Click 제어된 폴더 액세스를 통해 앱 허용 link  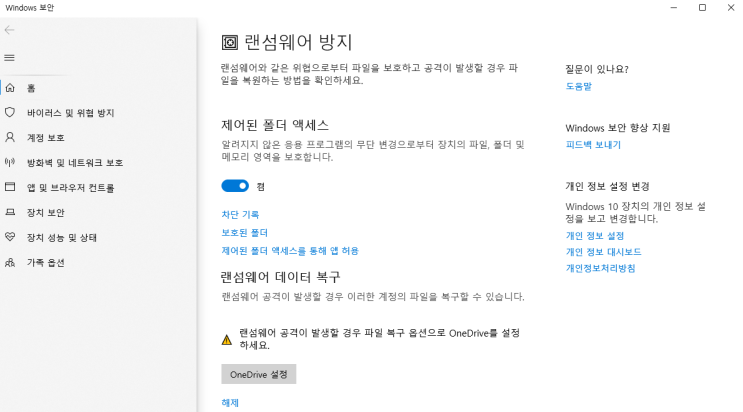coord(290,250)
